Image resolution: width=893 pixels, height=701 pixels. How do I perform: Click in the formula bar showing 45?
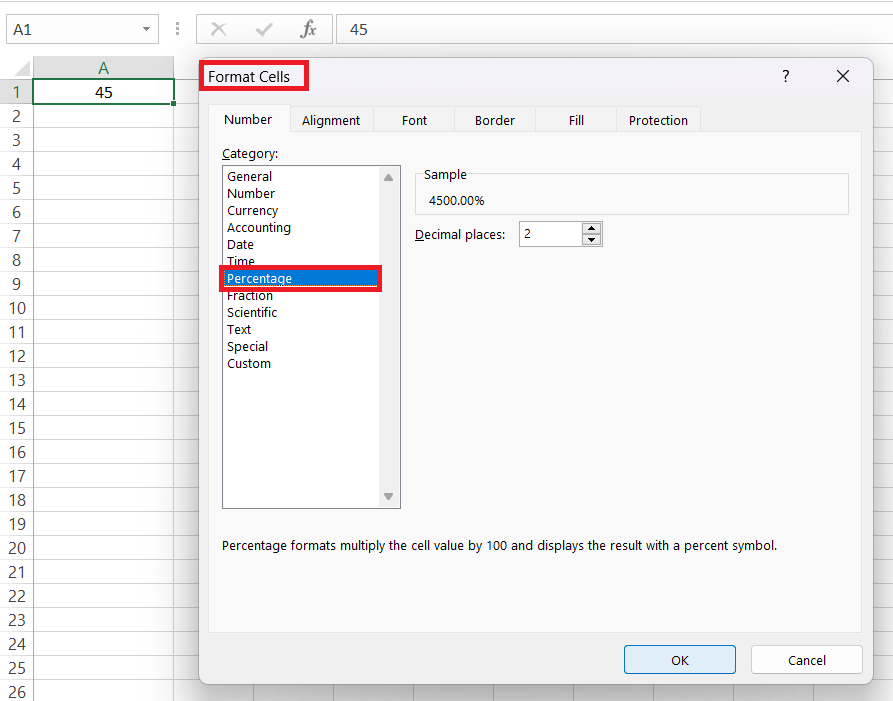pos(614,29)
